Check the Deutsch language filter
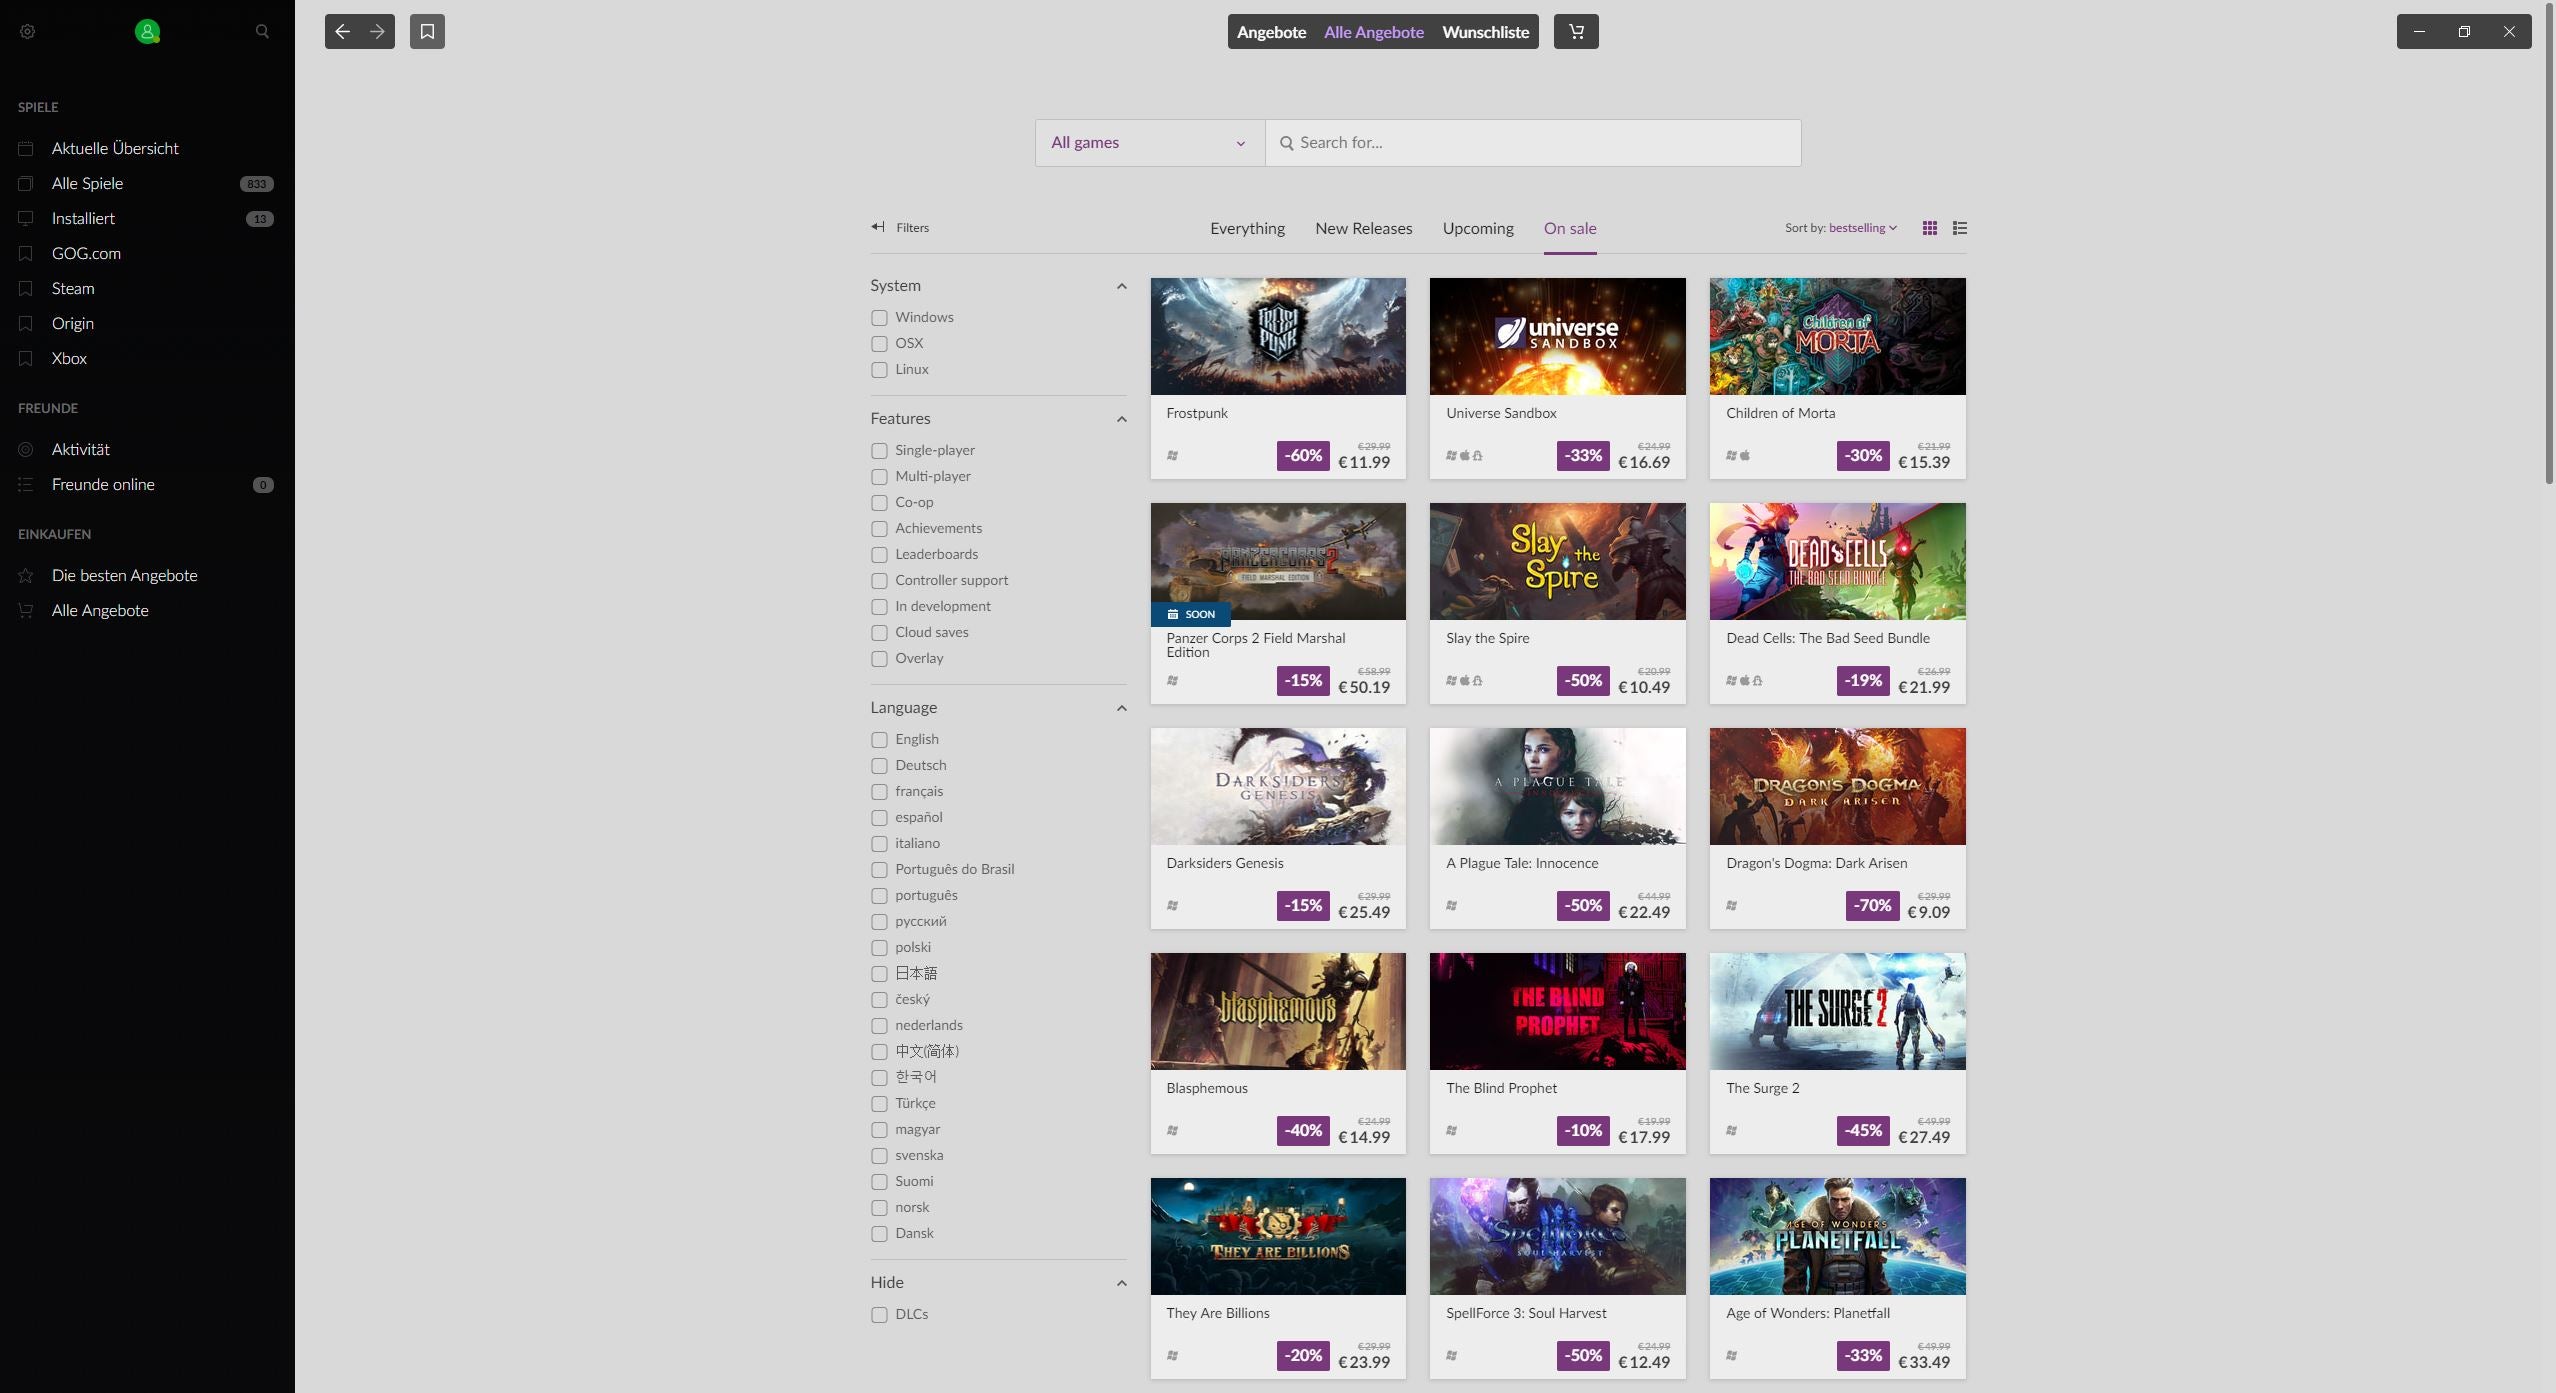The width and height of the screenshot is (2556, 1393). pos(879,766)
